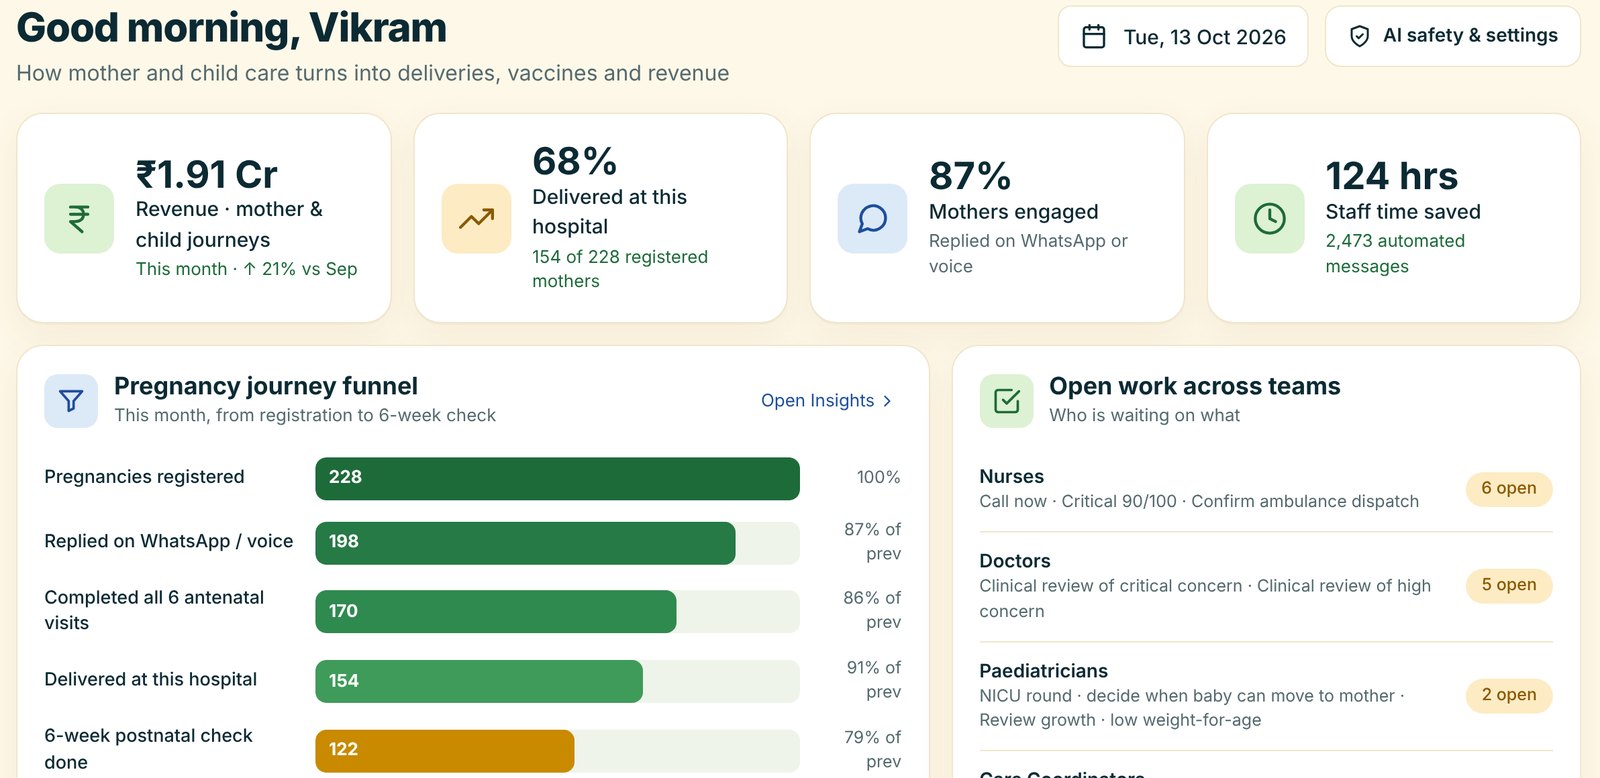Viewport: 1600px width, 778px height.
Task: Click the '100%' funnel percentage
Action: pyautogui.click(x=878, y=478)
